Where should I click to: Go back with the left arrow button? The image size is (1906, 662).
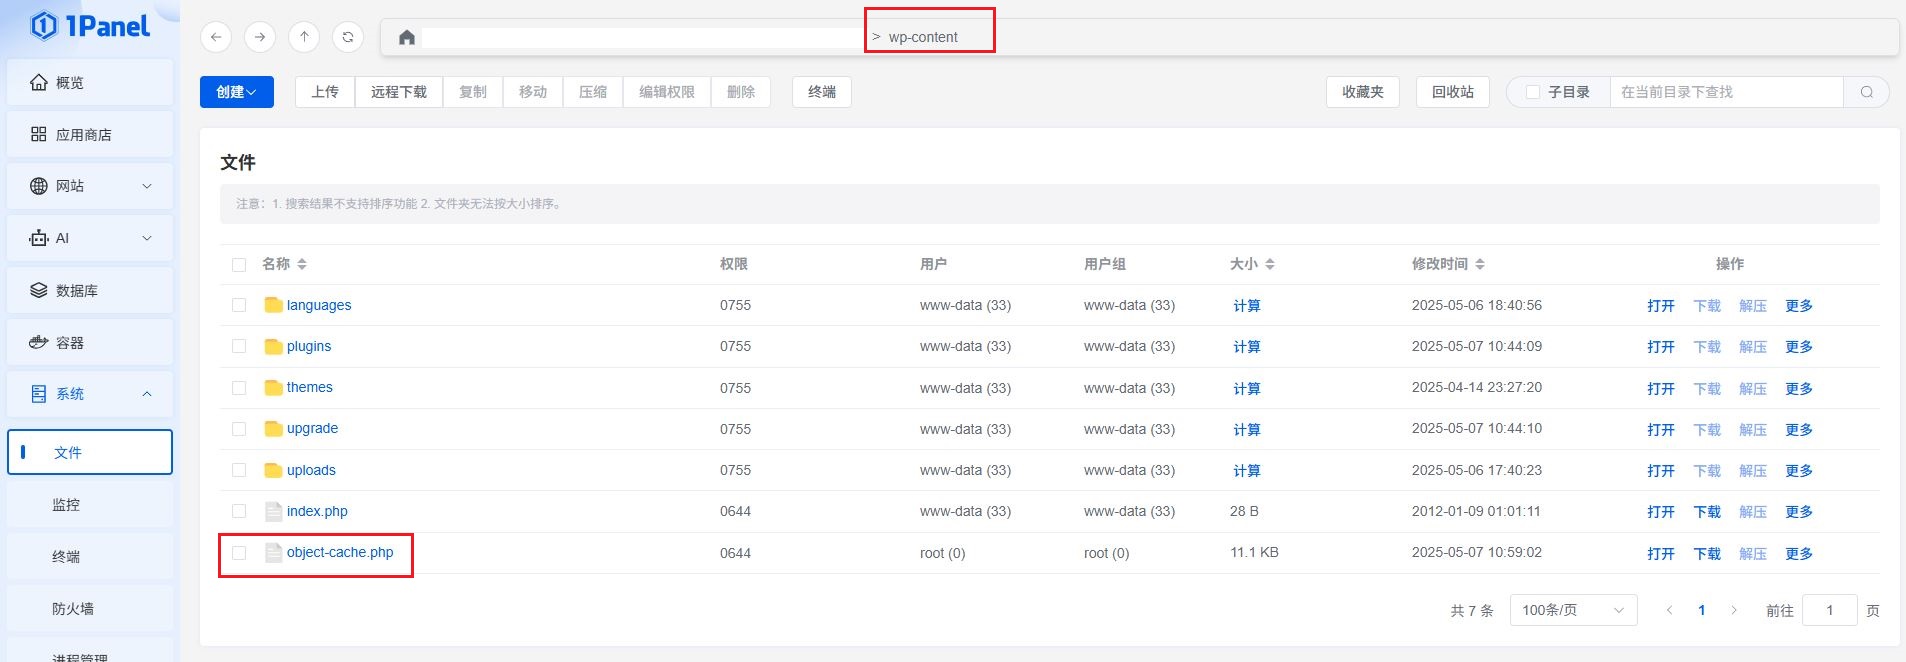tap(216, 37)
